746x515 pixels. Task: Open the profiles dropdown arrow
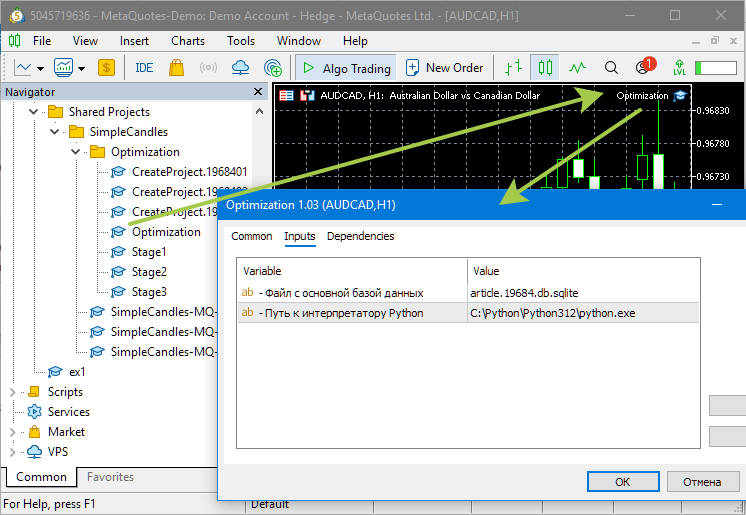[x=81, y=69]
